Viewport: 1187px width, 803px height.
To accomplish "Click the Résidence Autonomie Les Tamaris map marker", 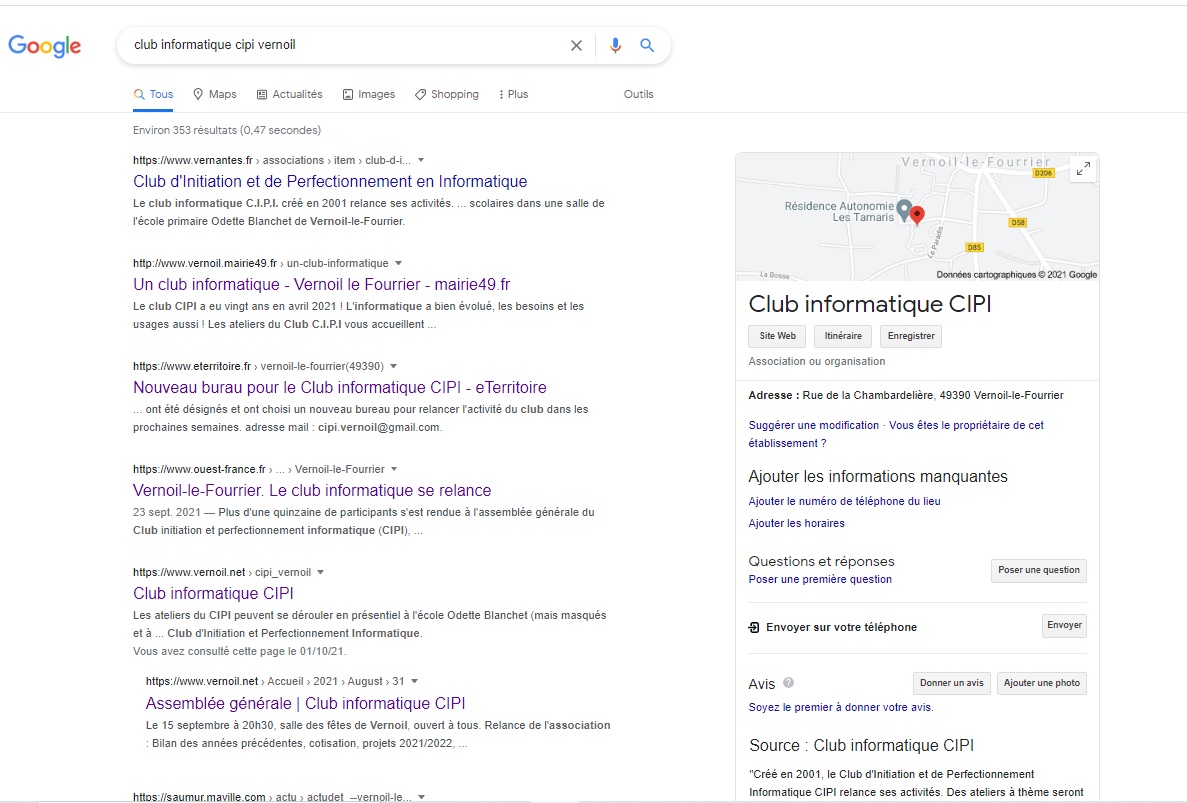I will coord(903,210).
